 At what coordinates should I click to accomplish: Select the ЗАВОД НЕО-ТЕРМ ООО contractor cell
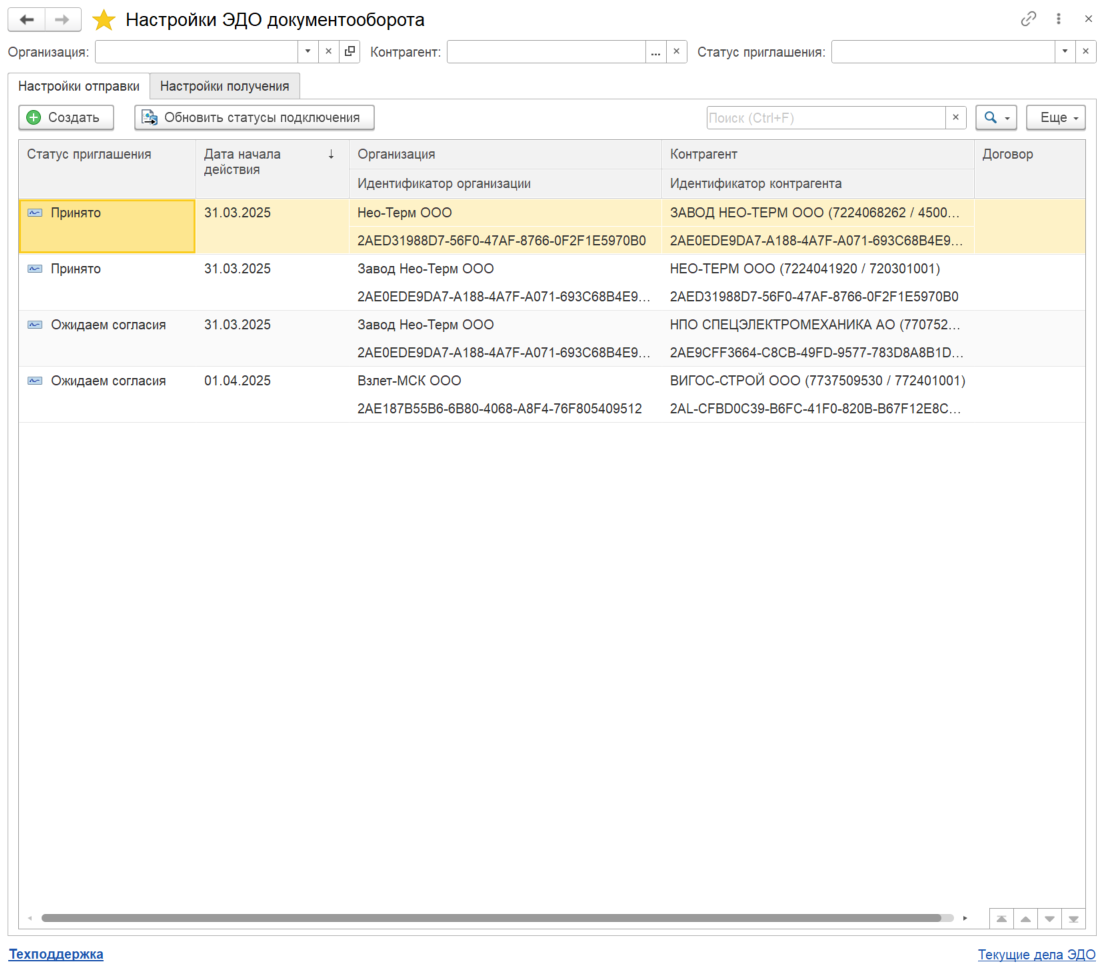coord(818,213)
